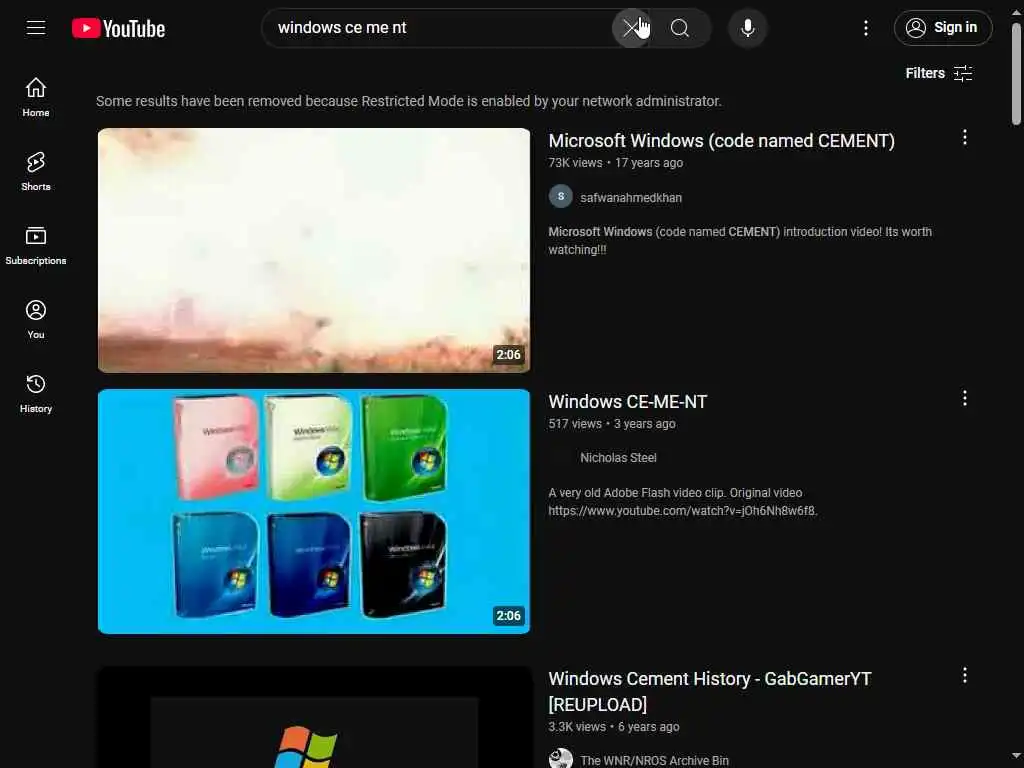This screenshot has width=1024, height=768.
Task: Clear the search query with the X button
Action: coord(630,28)
